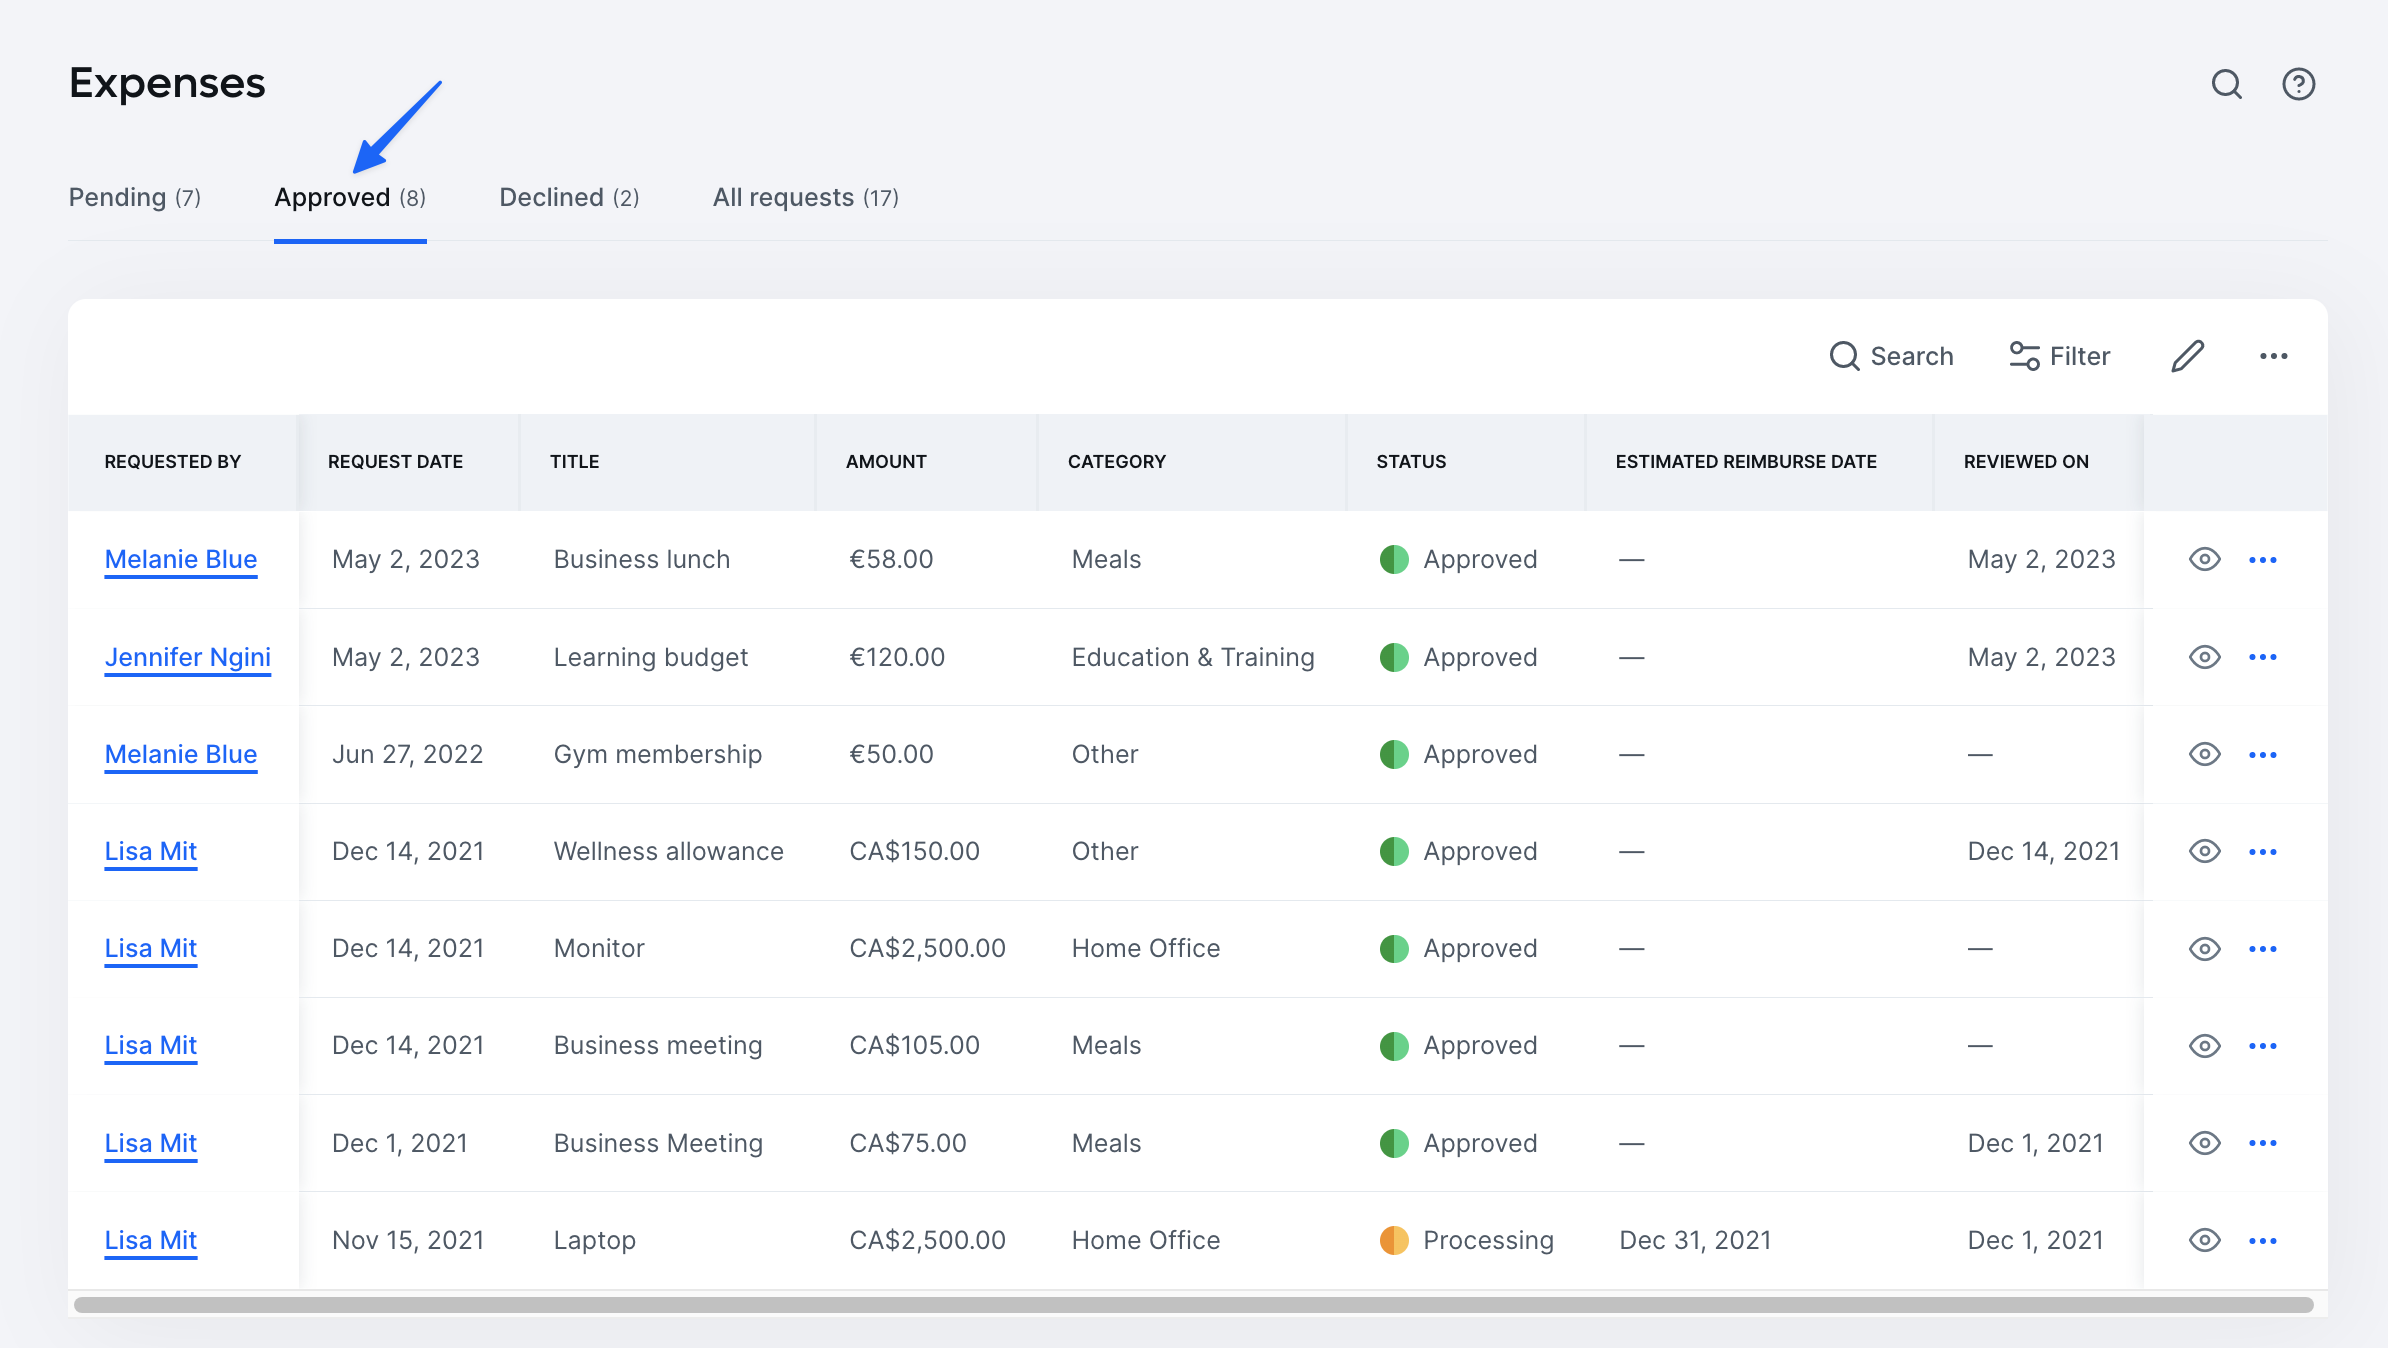
Task: Open the Filter options
Action: coord(2060,356)
